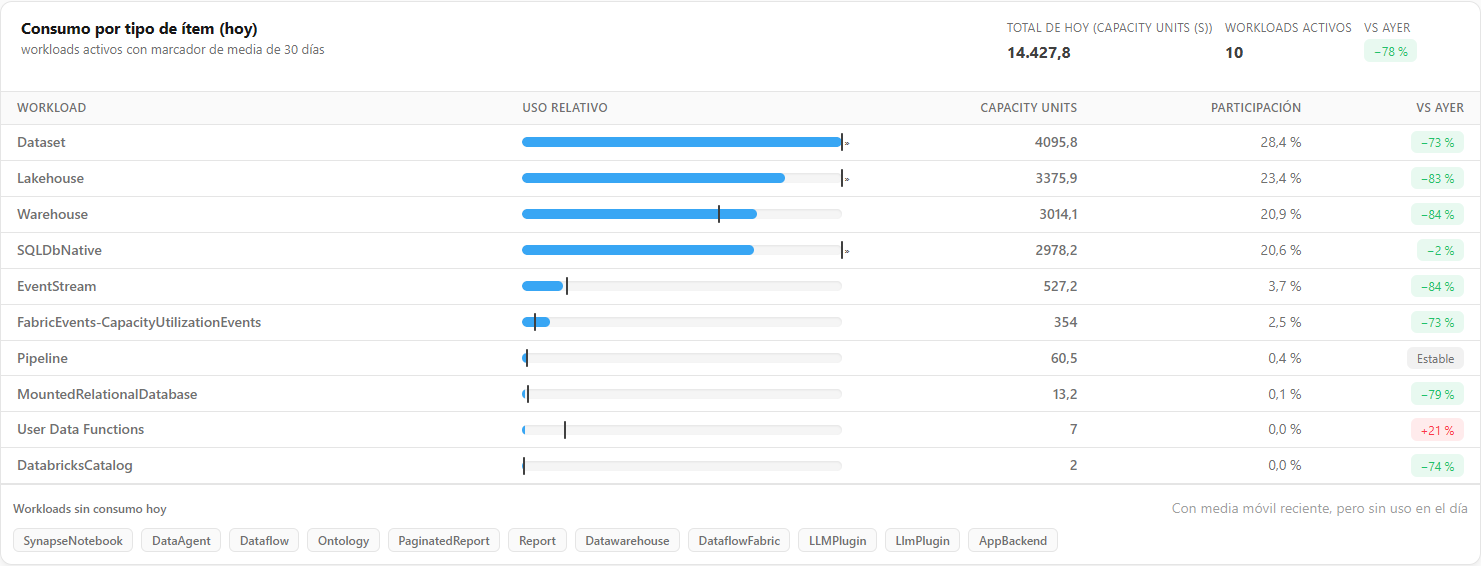Image resolution: width=1481 pixels, height=566 pixels.
Task: Click the 4095,8 capacity units value
Action: coord(1056,142)
